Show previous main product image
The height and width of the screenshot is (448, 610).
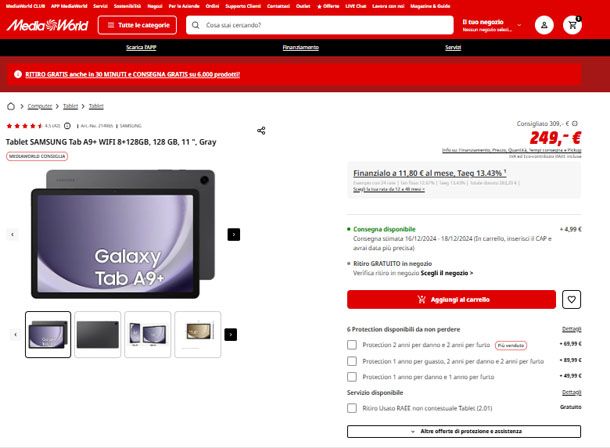point(12,234)
